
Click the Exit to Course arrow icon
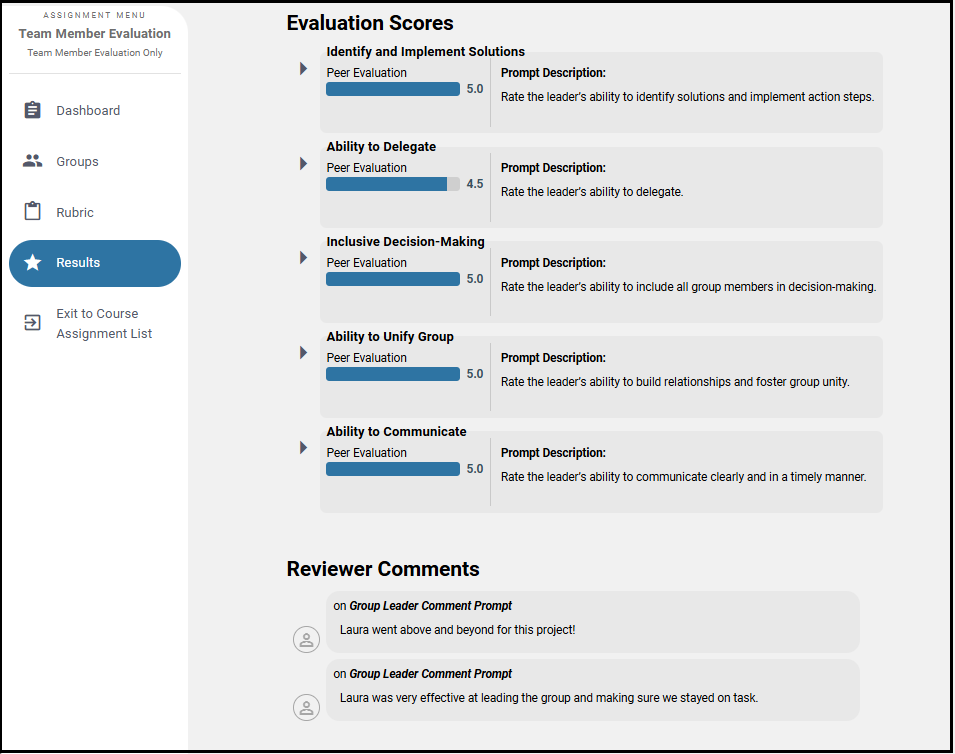(33, 323)
